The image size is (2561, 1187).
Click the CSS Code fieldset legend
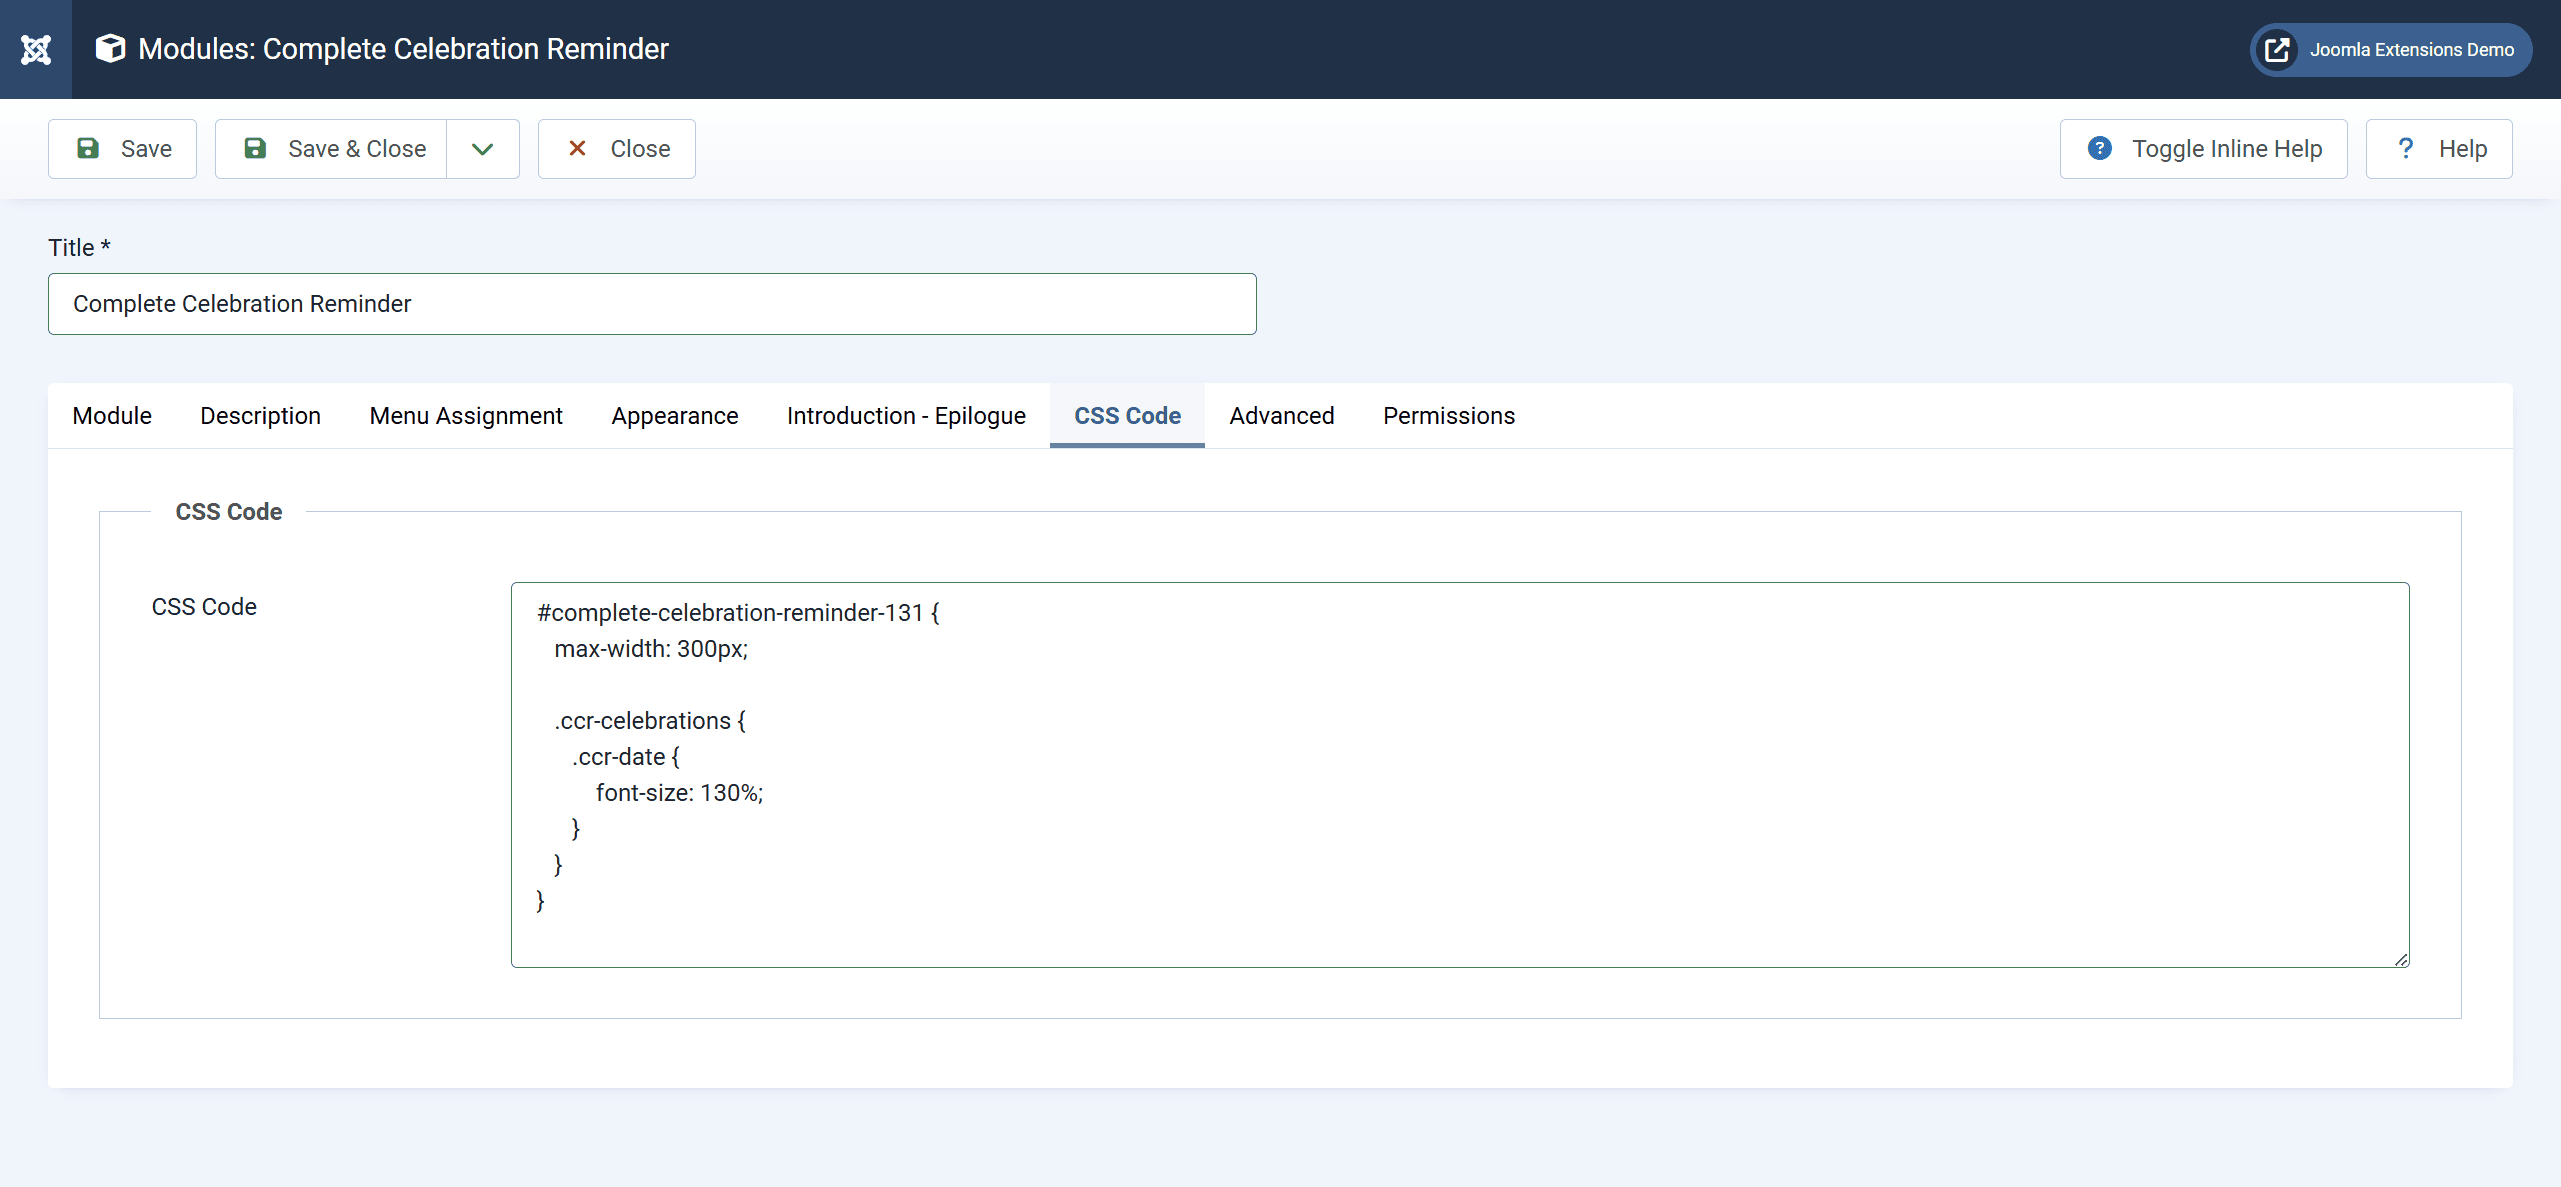pyautogui.click(x=229, y=512)
